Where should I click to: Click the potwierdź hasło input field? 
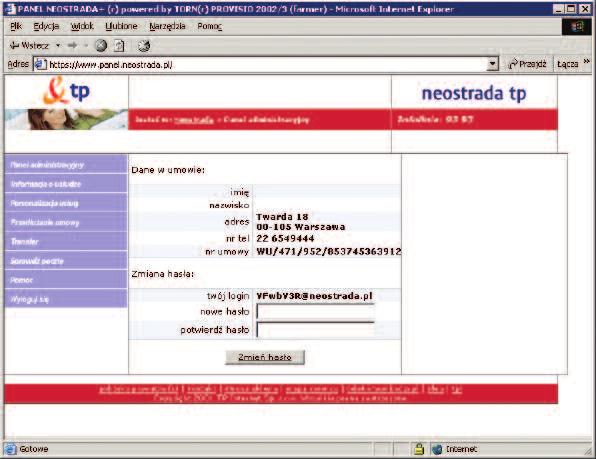point(316,330)
